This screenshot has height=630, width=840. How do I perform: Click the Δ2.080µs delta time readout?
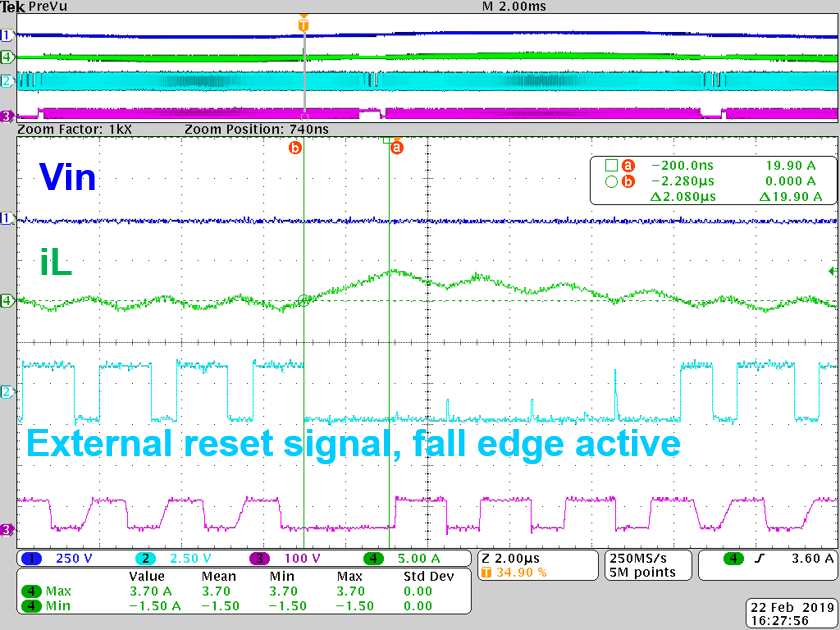click(682, 197)
